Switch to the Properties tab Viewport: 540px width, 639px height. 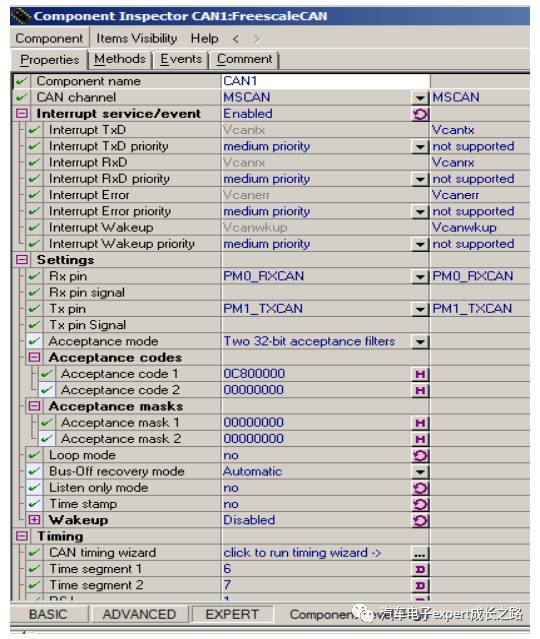click(49, 60)
